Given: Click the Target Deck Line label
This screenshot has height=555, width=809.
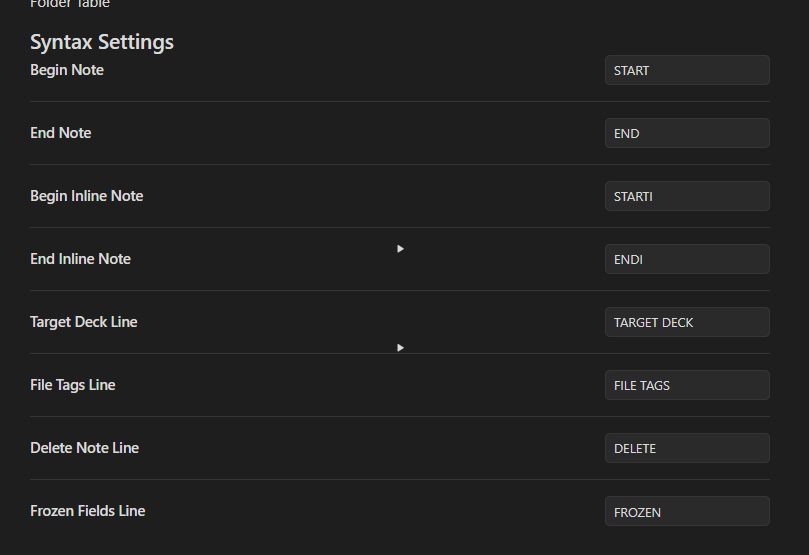Looking at the screenshot, I should pyautogui.click(x=84, y=322).
